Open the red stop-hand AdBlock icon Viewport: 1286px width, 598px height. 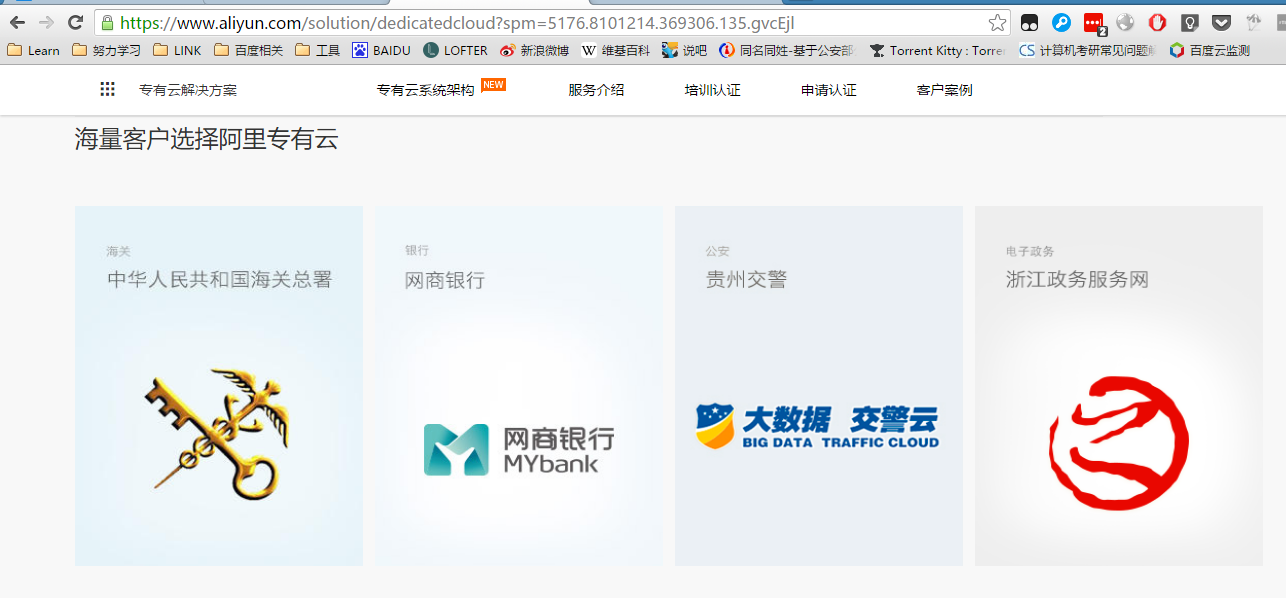1157,22
